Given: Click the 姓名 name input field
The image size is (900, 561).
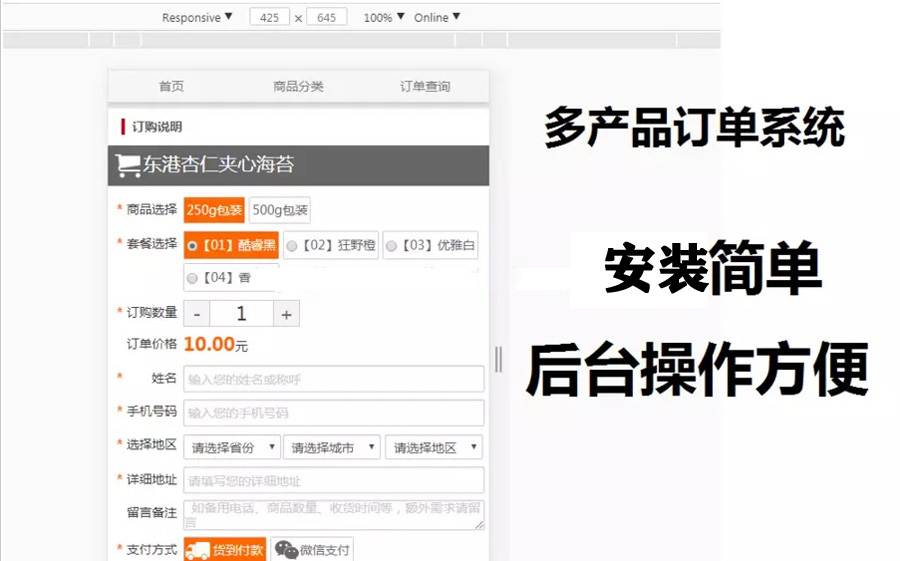Looking at the screenshot, I should [333, 379].
